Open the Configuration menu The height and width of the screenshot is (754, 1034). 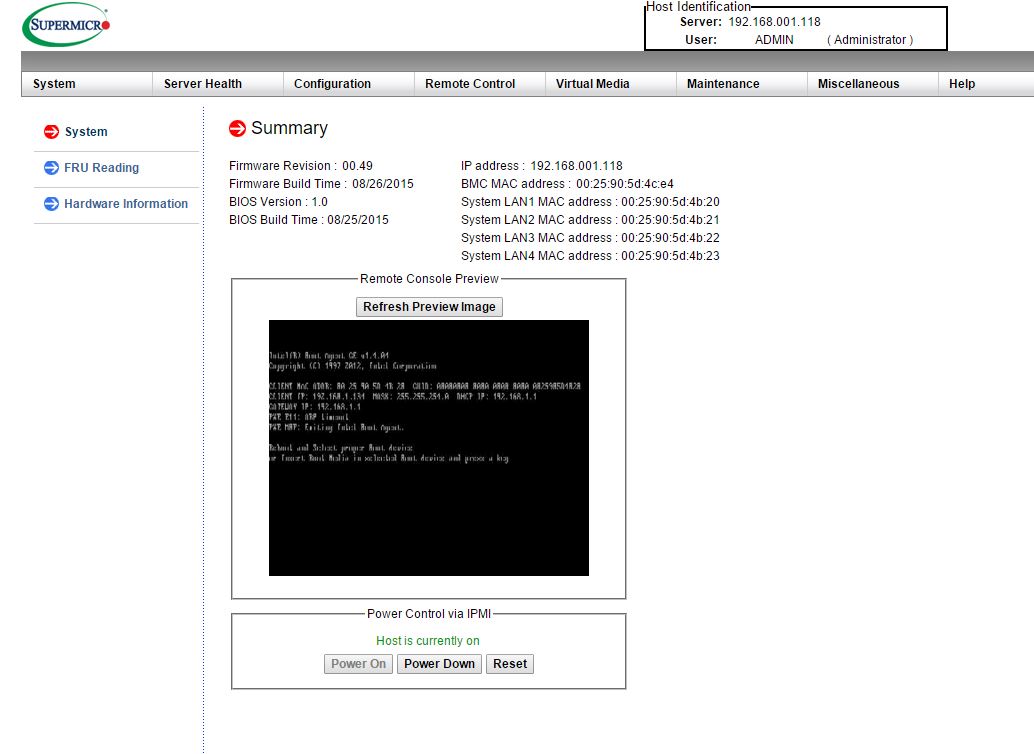332,84
